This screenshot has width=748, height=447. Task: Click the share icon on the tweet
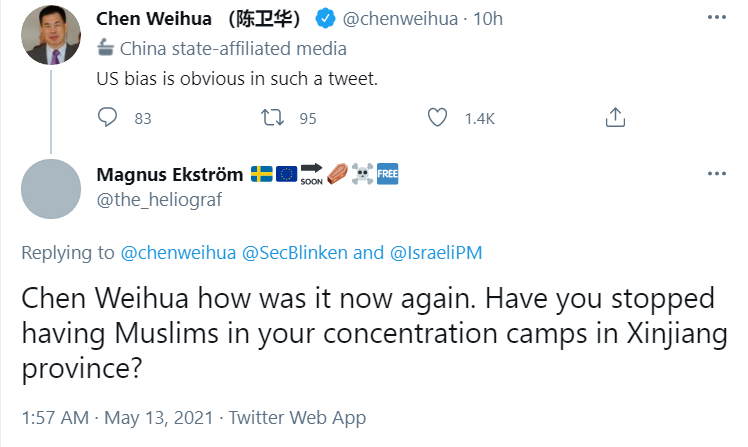(615, 118)
